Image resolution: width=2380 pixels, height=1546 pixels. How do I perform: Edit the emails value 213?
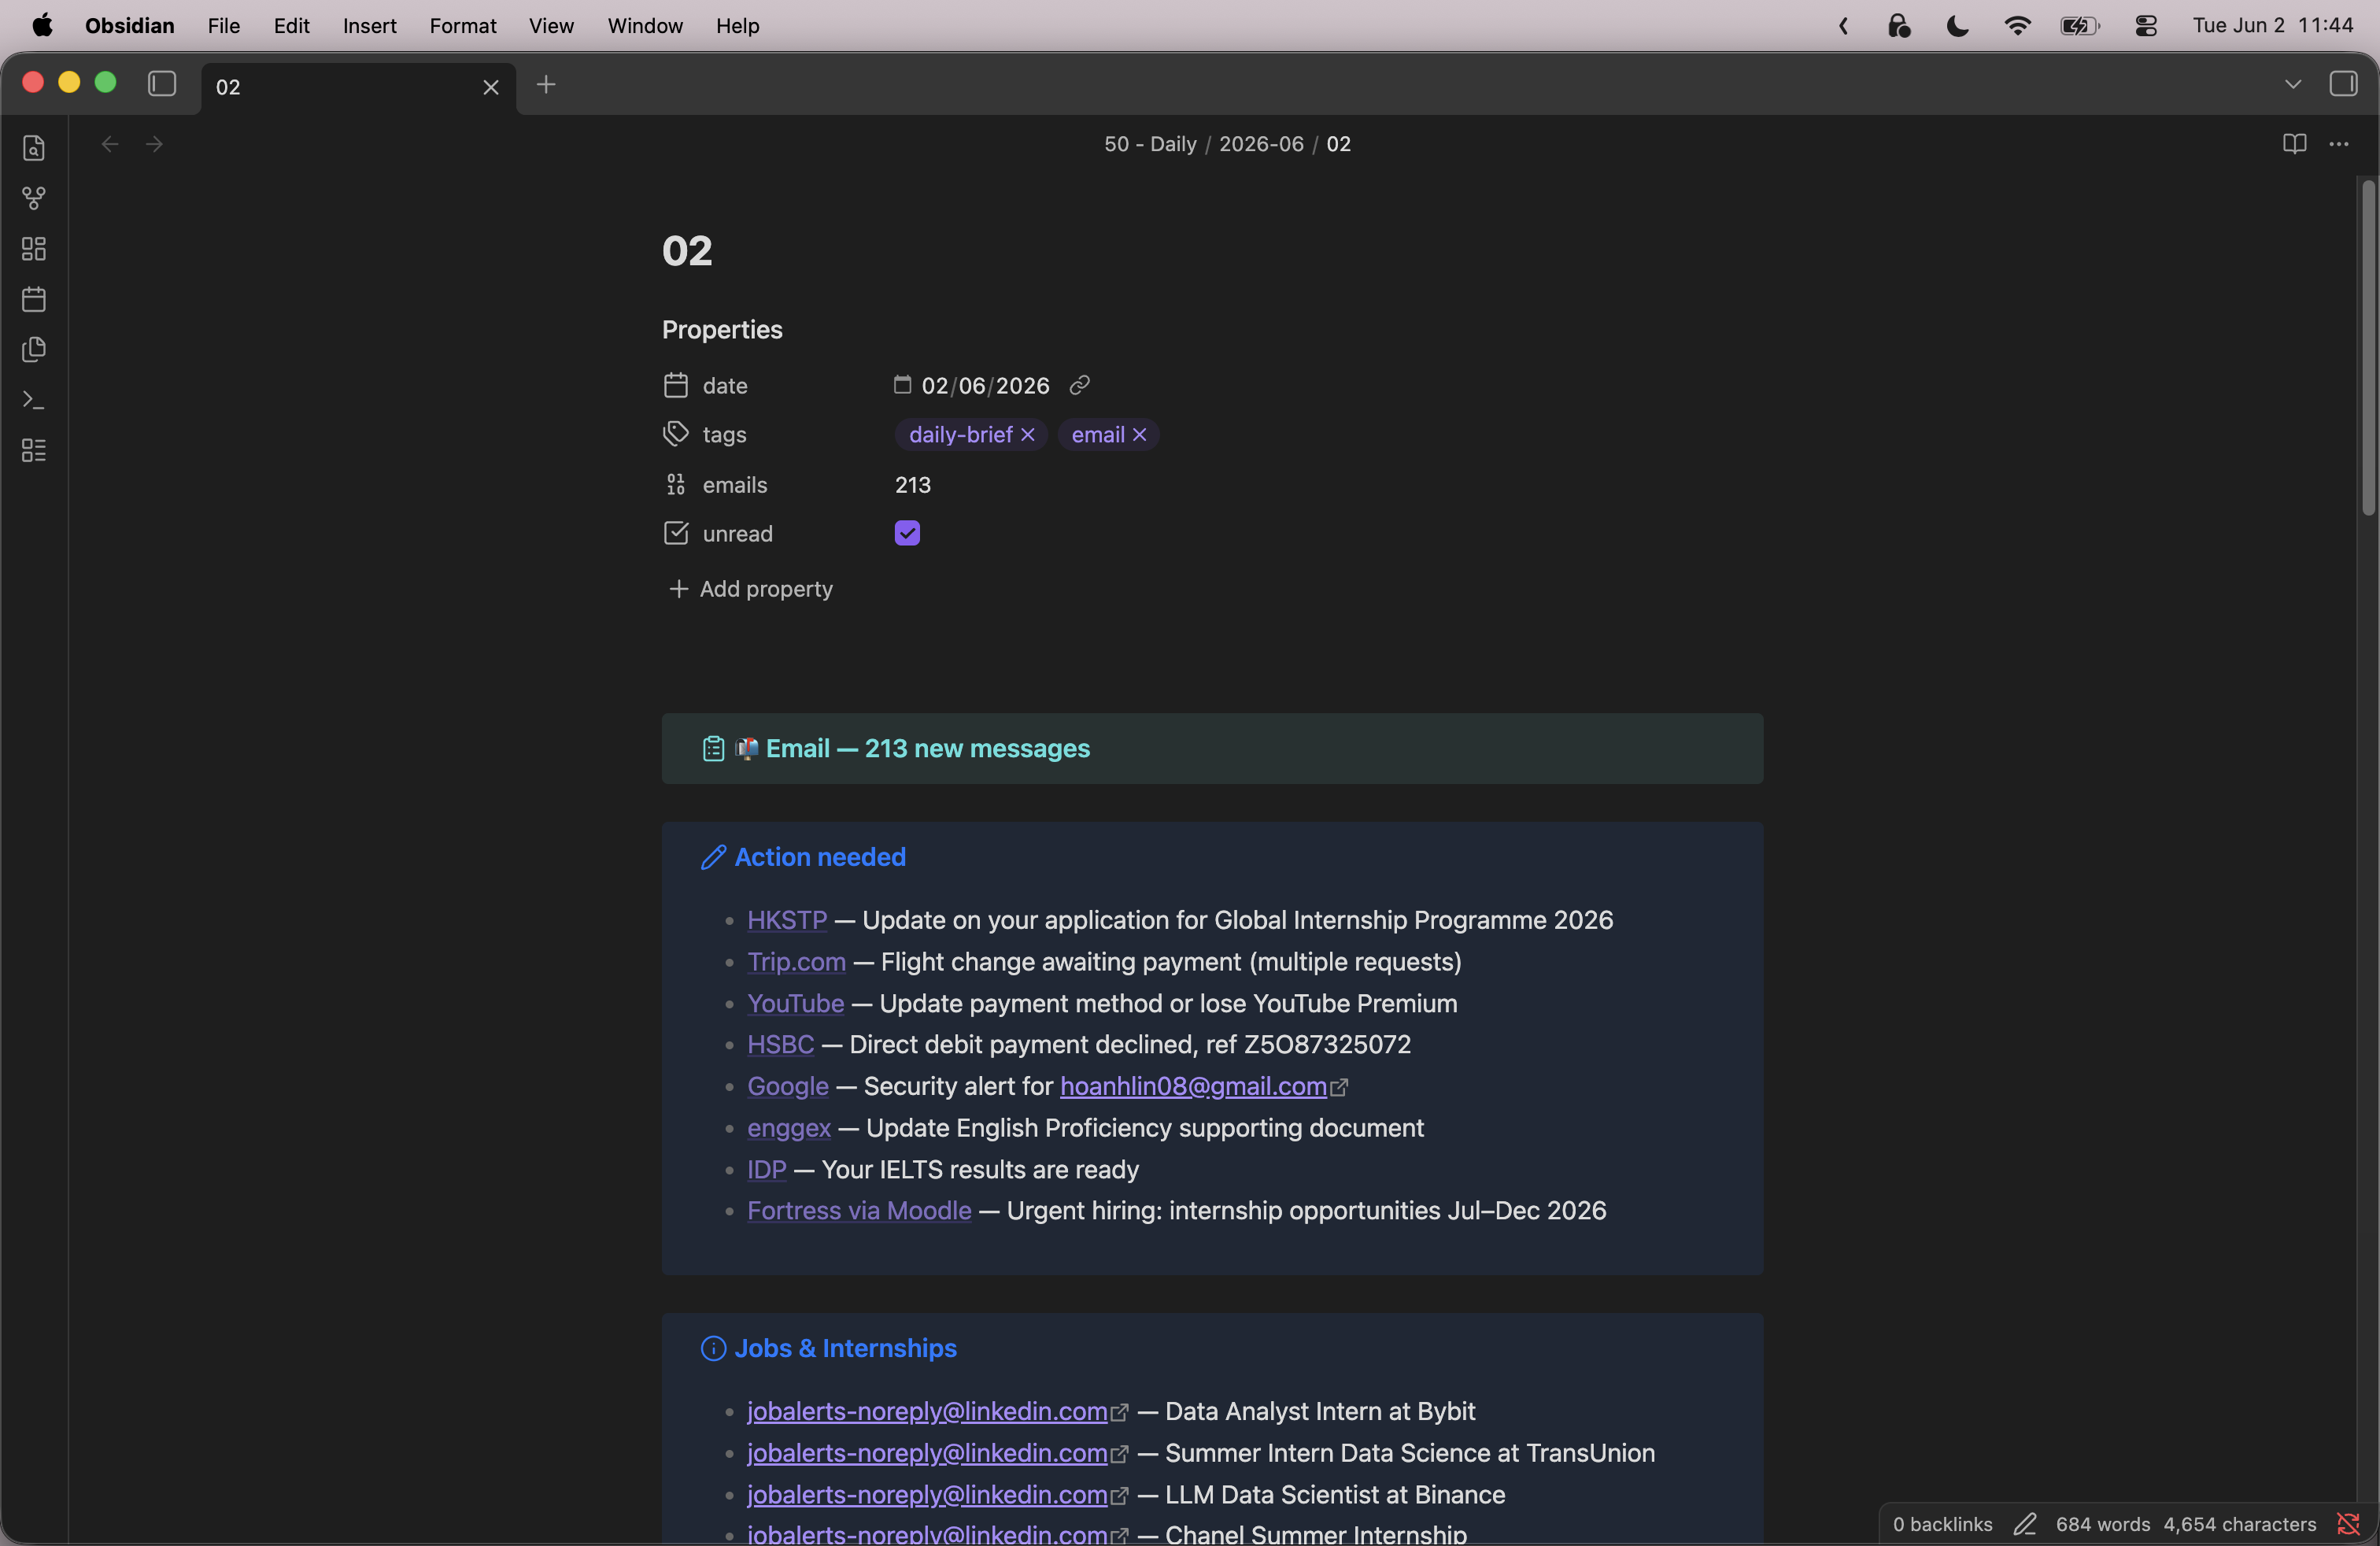913,484
